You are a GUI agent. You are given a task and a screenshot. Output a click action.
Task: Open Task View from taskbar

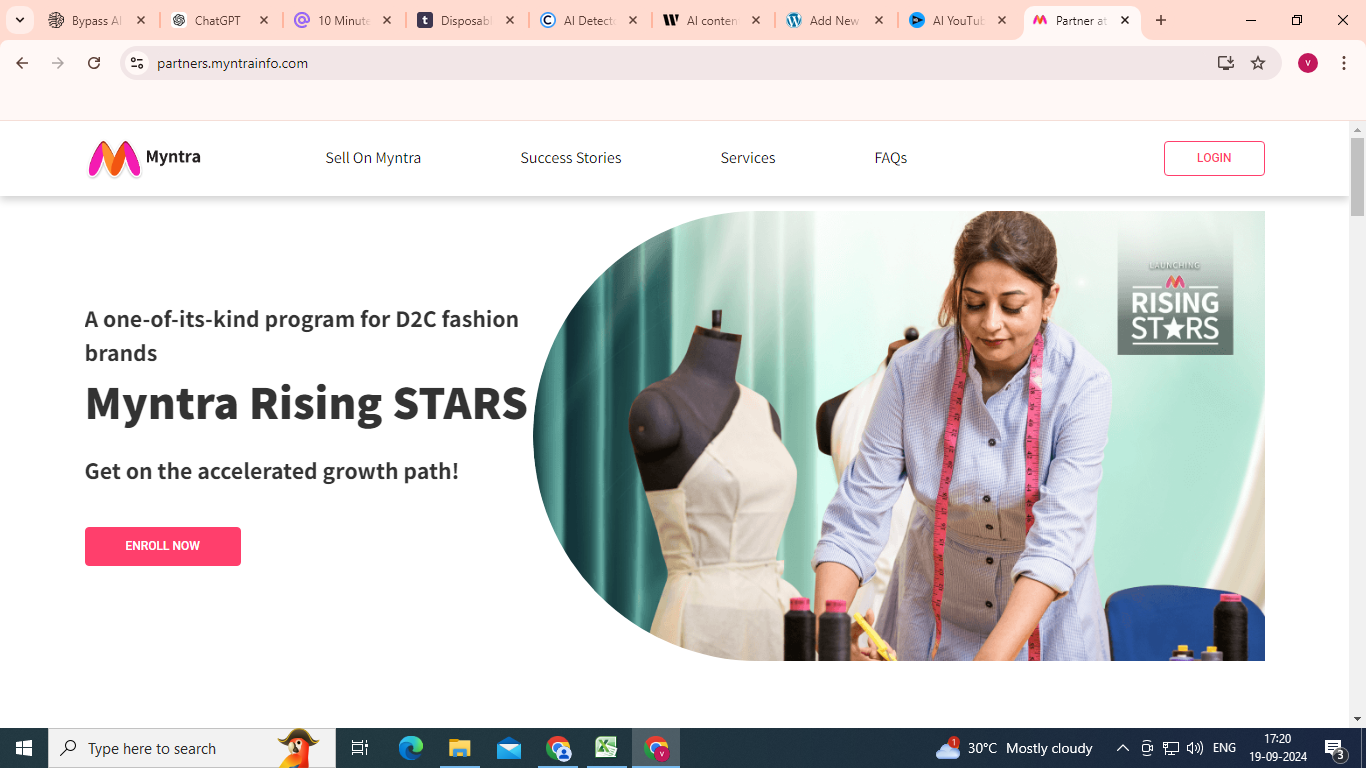[360, 748]
